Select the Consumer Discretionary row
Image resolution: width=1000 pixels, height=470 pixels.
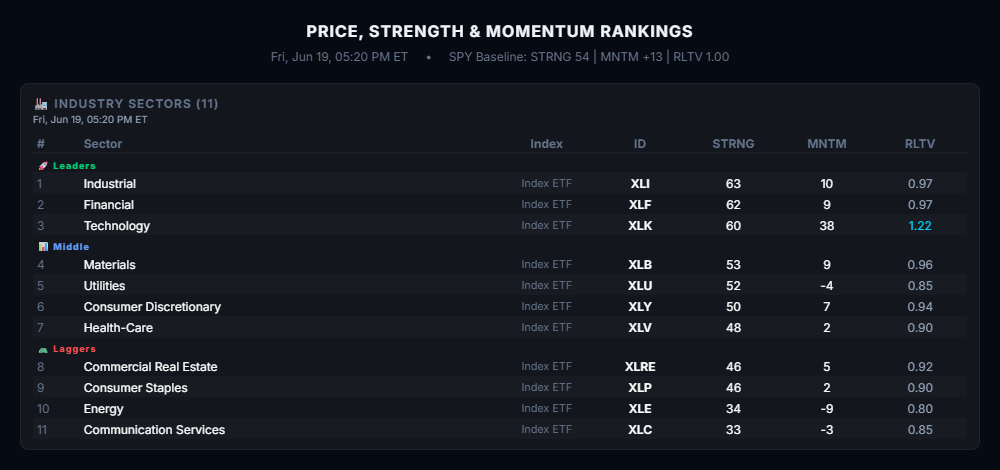click(x=500, y=307)
